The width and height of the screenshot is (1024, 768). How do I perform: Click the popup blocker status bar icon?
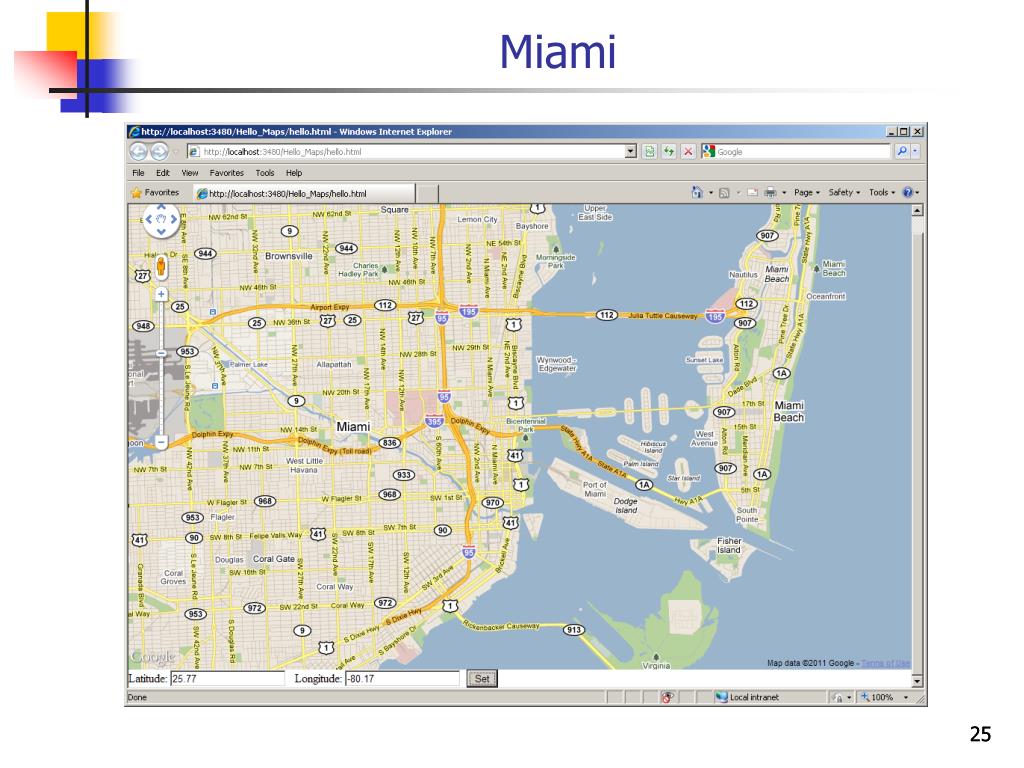(667, 697)
